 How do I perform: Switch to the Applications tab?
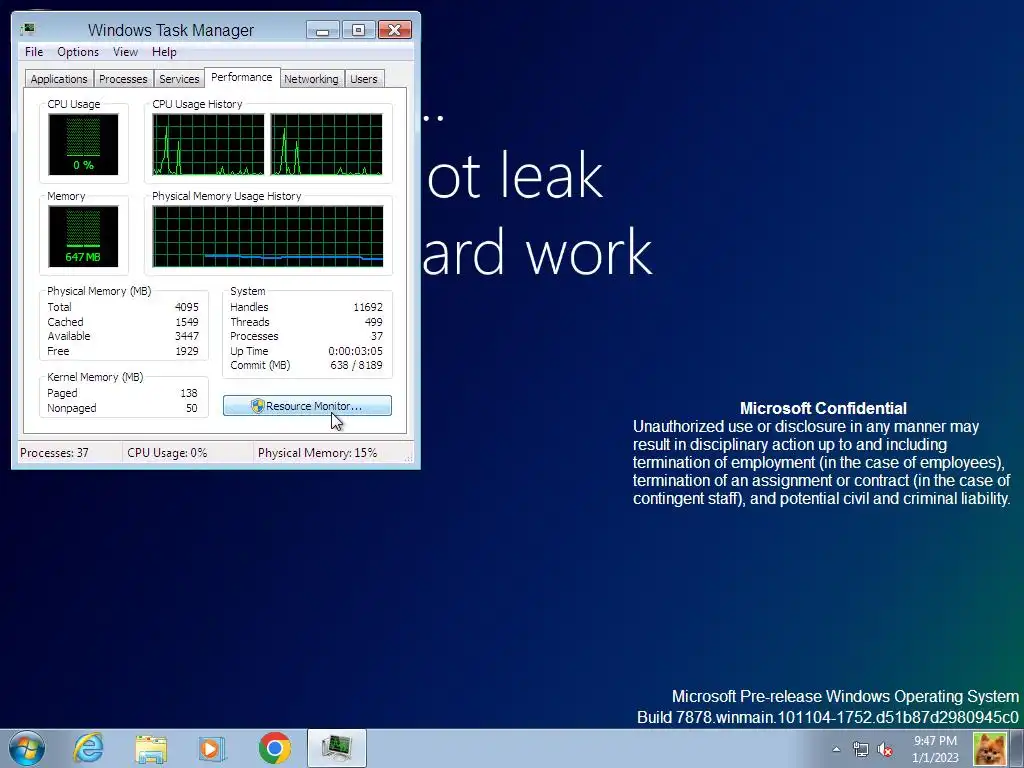click(59, 79)
